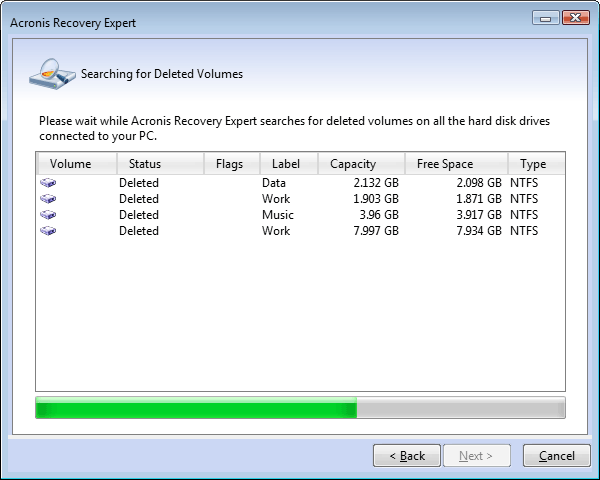Click the 2.098 GB free space value
The height and width of the screenshot is (480, 600).
(479, 183)
